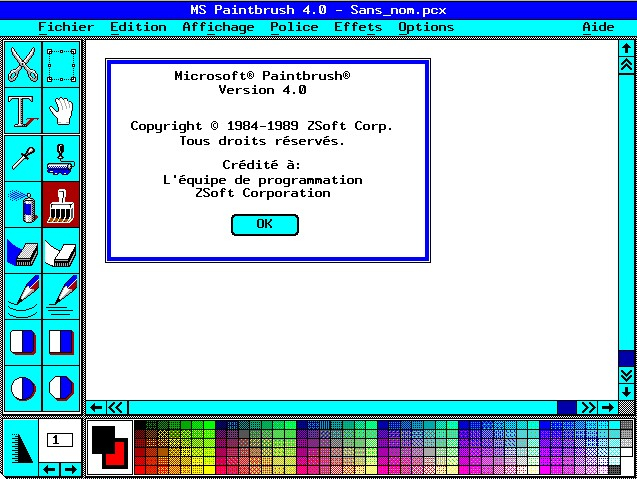This screenshot has height=479, width=637.
Task: Choose the Curve pencil tool
Action: point(23,296)
